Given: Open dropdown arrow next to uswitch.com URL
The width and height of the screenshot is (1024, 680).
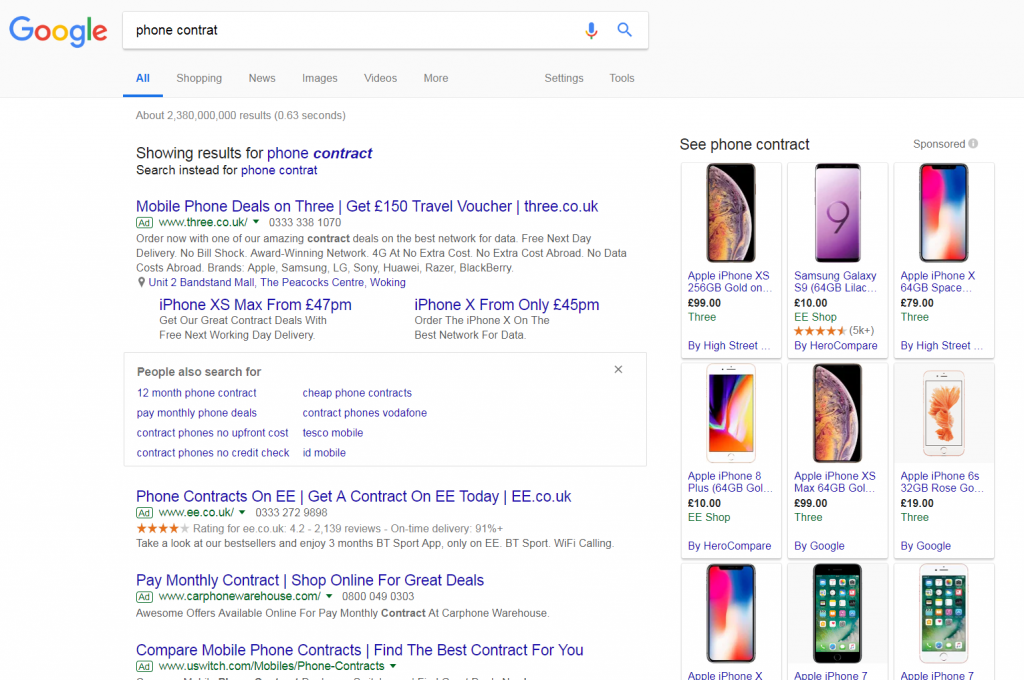Looking at the screenshot, I should (392, 666).
